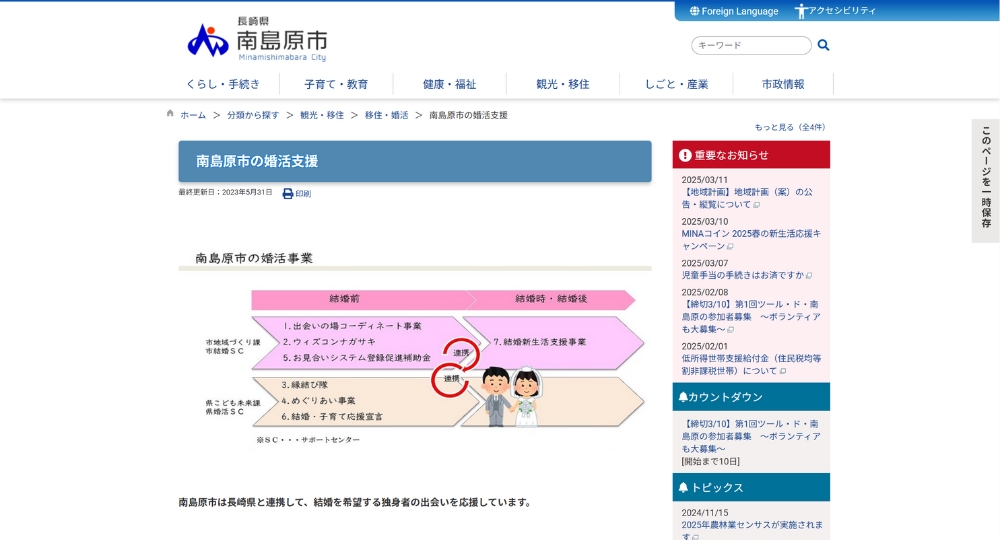Open 低所得世帯支援給付金 notice
Screen dimensions: 1000x540
click(x=751, y=365)
